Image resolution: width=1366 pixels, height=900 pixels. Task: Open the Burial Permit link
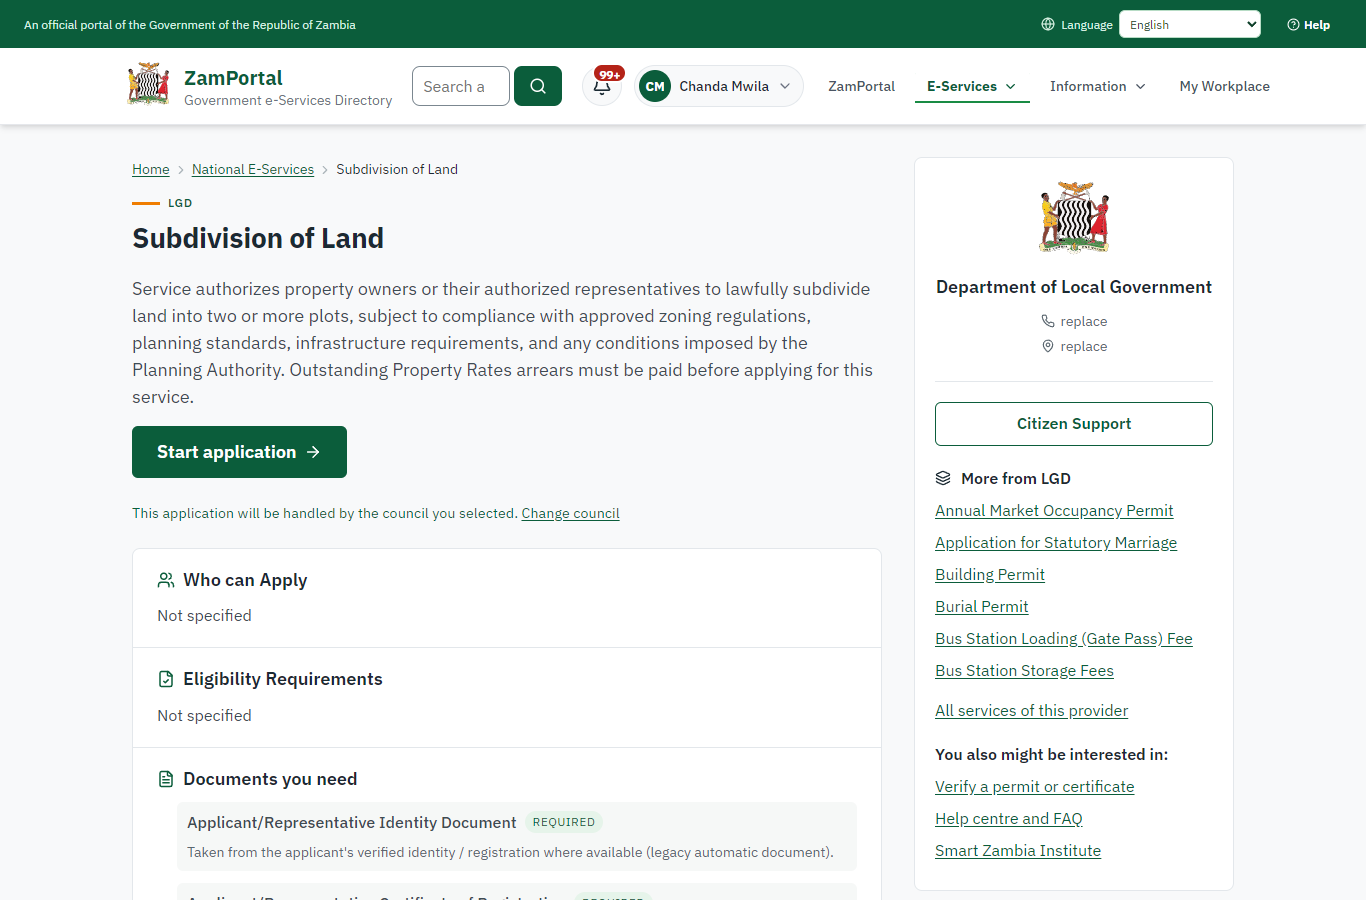(x=982, y=606)
